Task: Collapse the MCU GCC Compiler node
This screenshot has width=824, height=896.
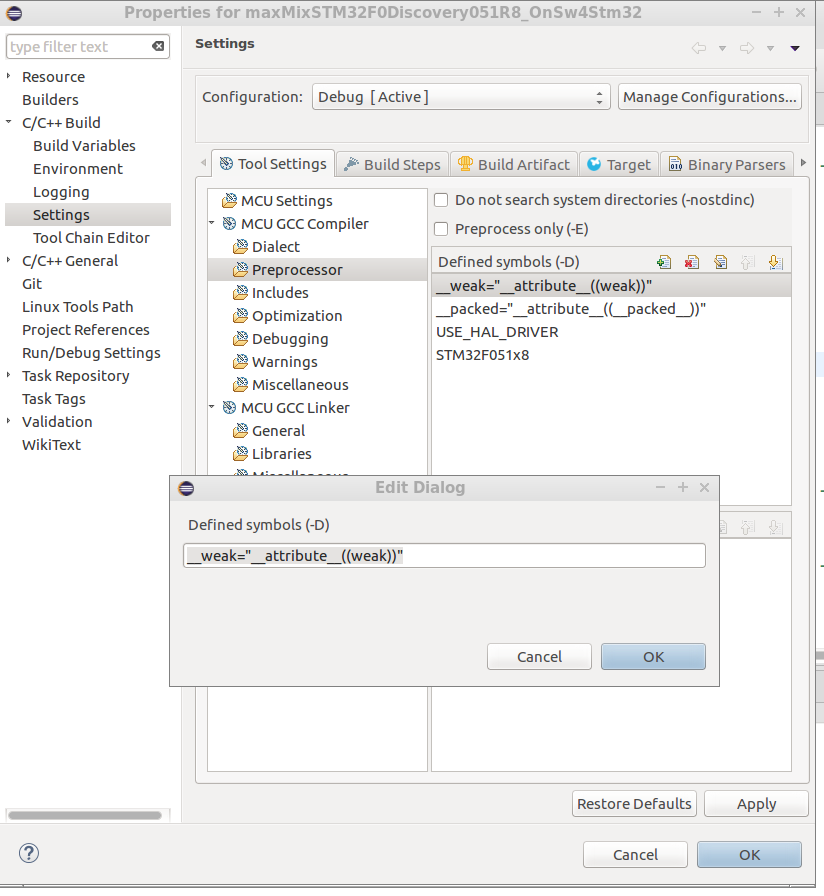Action: [x=213, y=224]
